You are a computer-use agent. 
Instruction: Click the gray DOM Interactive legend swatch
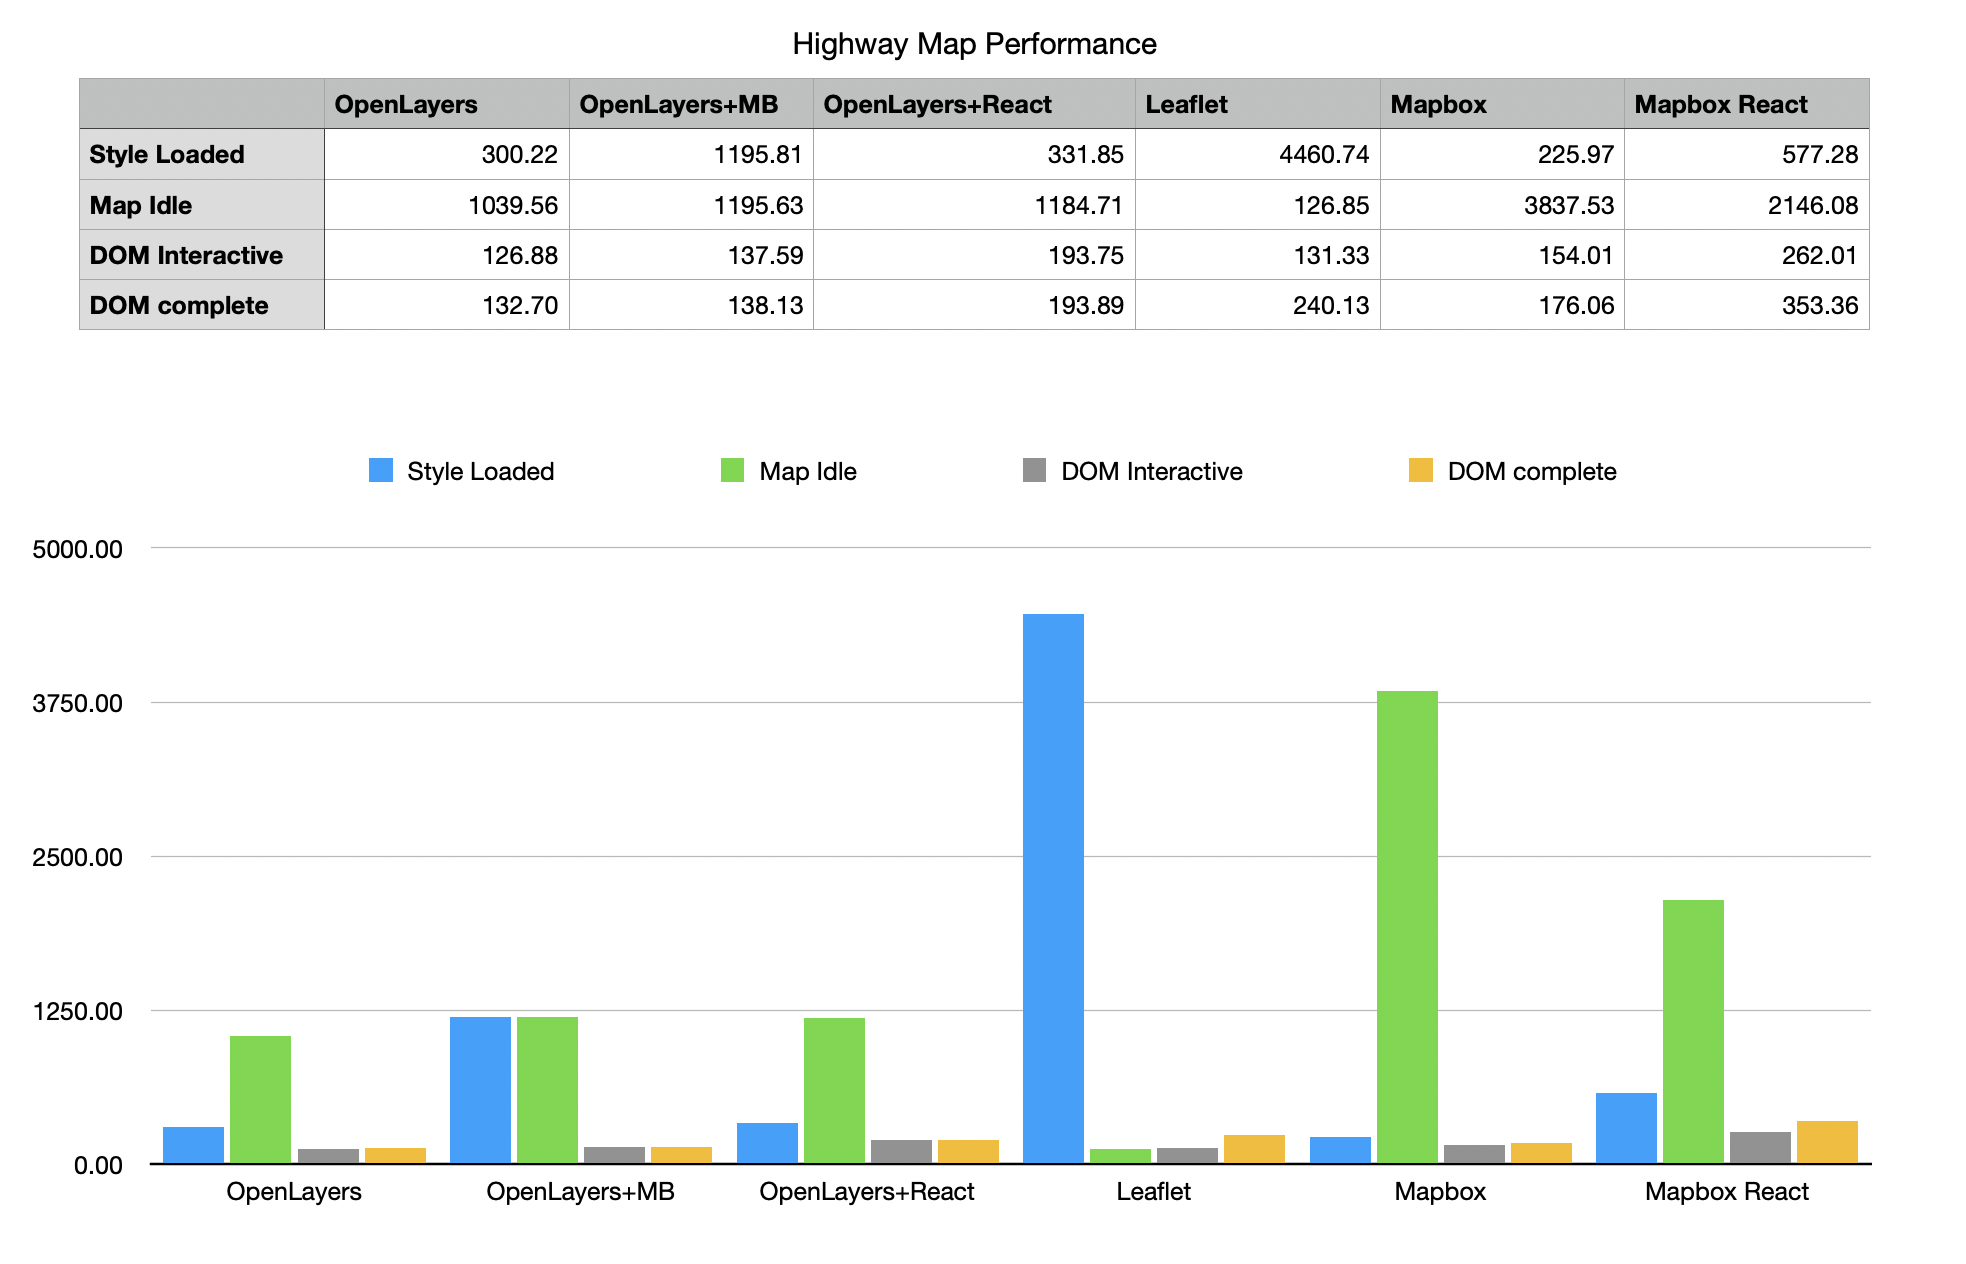point(1034,470)
